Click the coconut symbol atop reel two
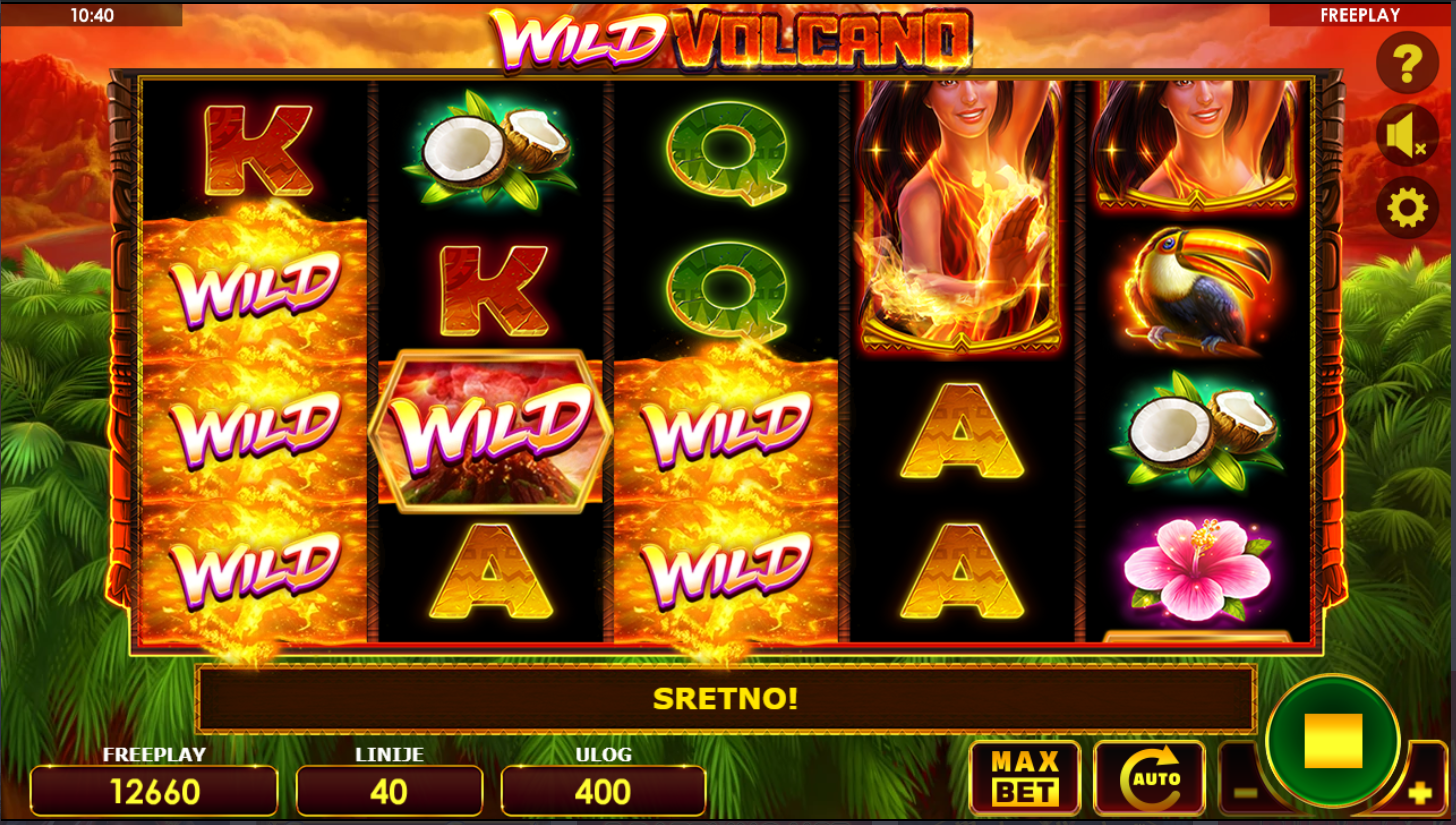Image resolution: width=1456 pixels, height=825 pixels. 490,149
